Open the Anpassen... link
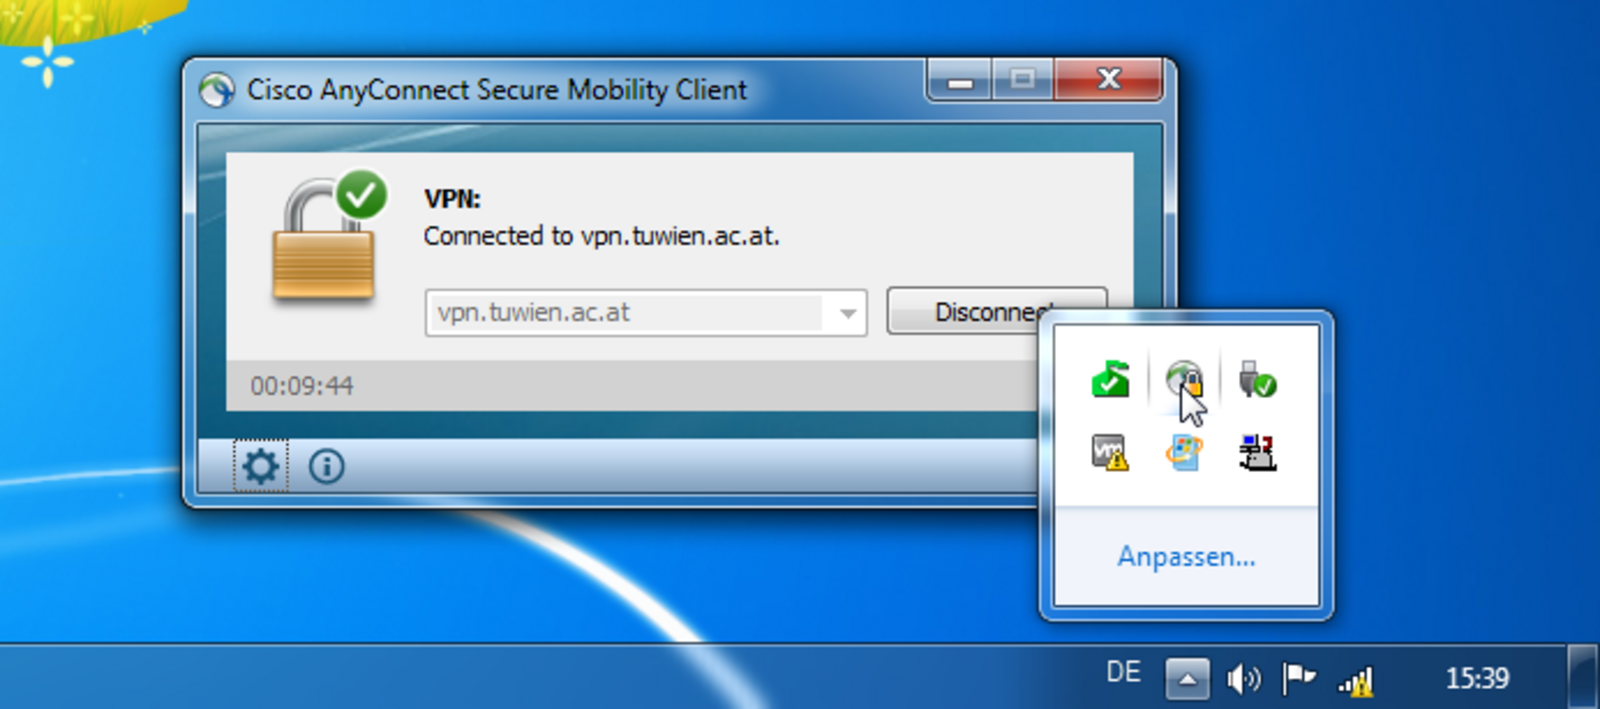 (x=1186, y=556)
